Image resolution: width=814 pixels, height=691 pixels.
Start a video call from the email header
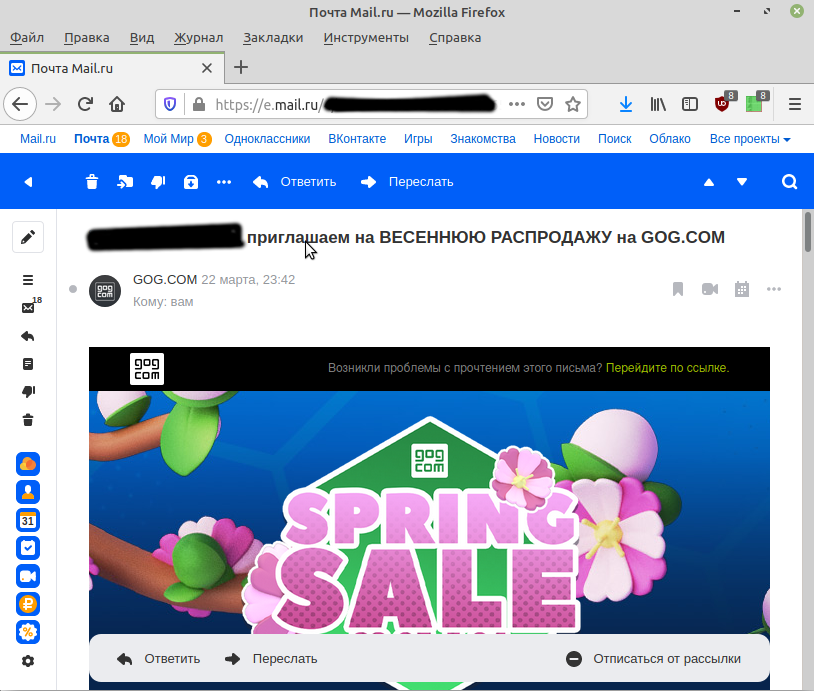click(x=710, y=289)
